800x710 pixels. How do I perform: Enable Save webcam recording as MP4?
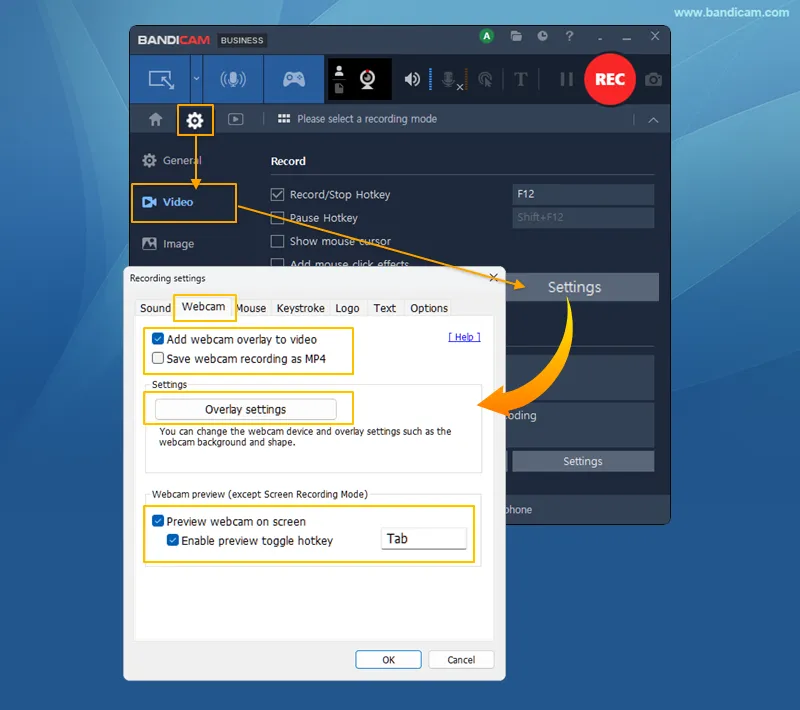(158, 359)
